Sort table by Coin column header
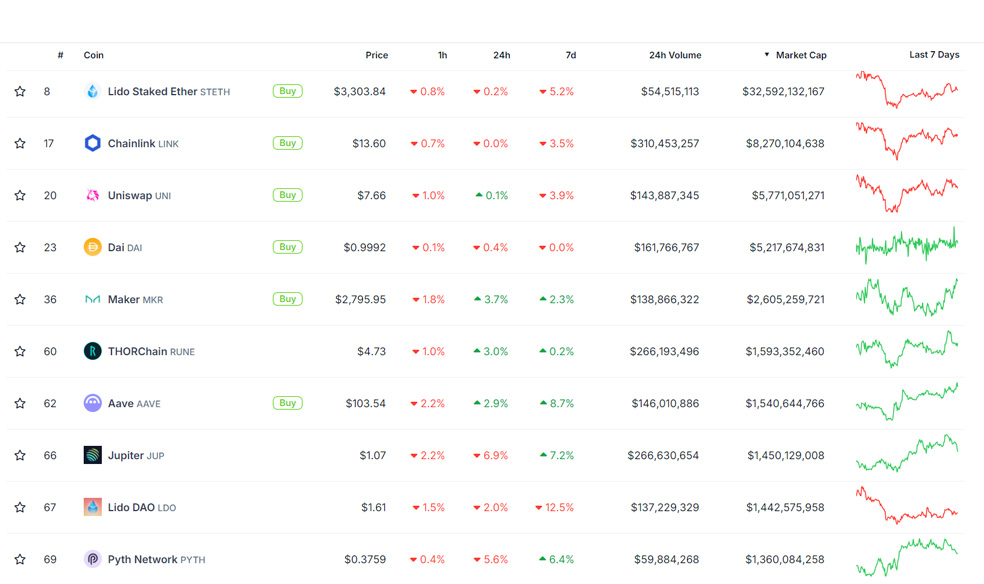The height and width of the screenshot is (584, 984). pyautogui.click(x=94, y=55)
